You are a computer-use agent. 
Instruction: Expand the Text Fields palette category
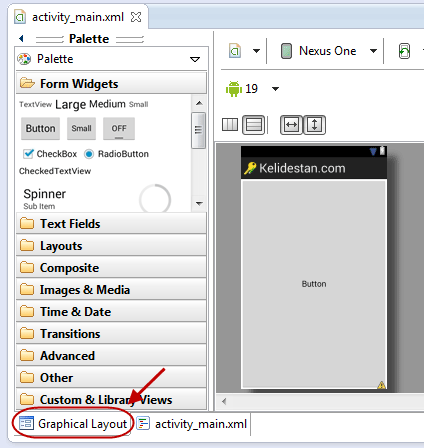111,224
